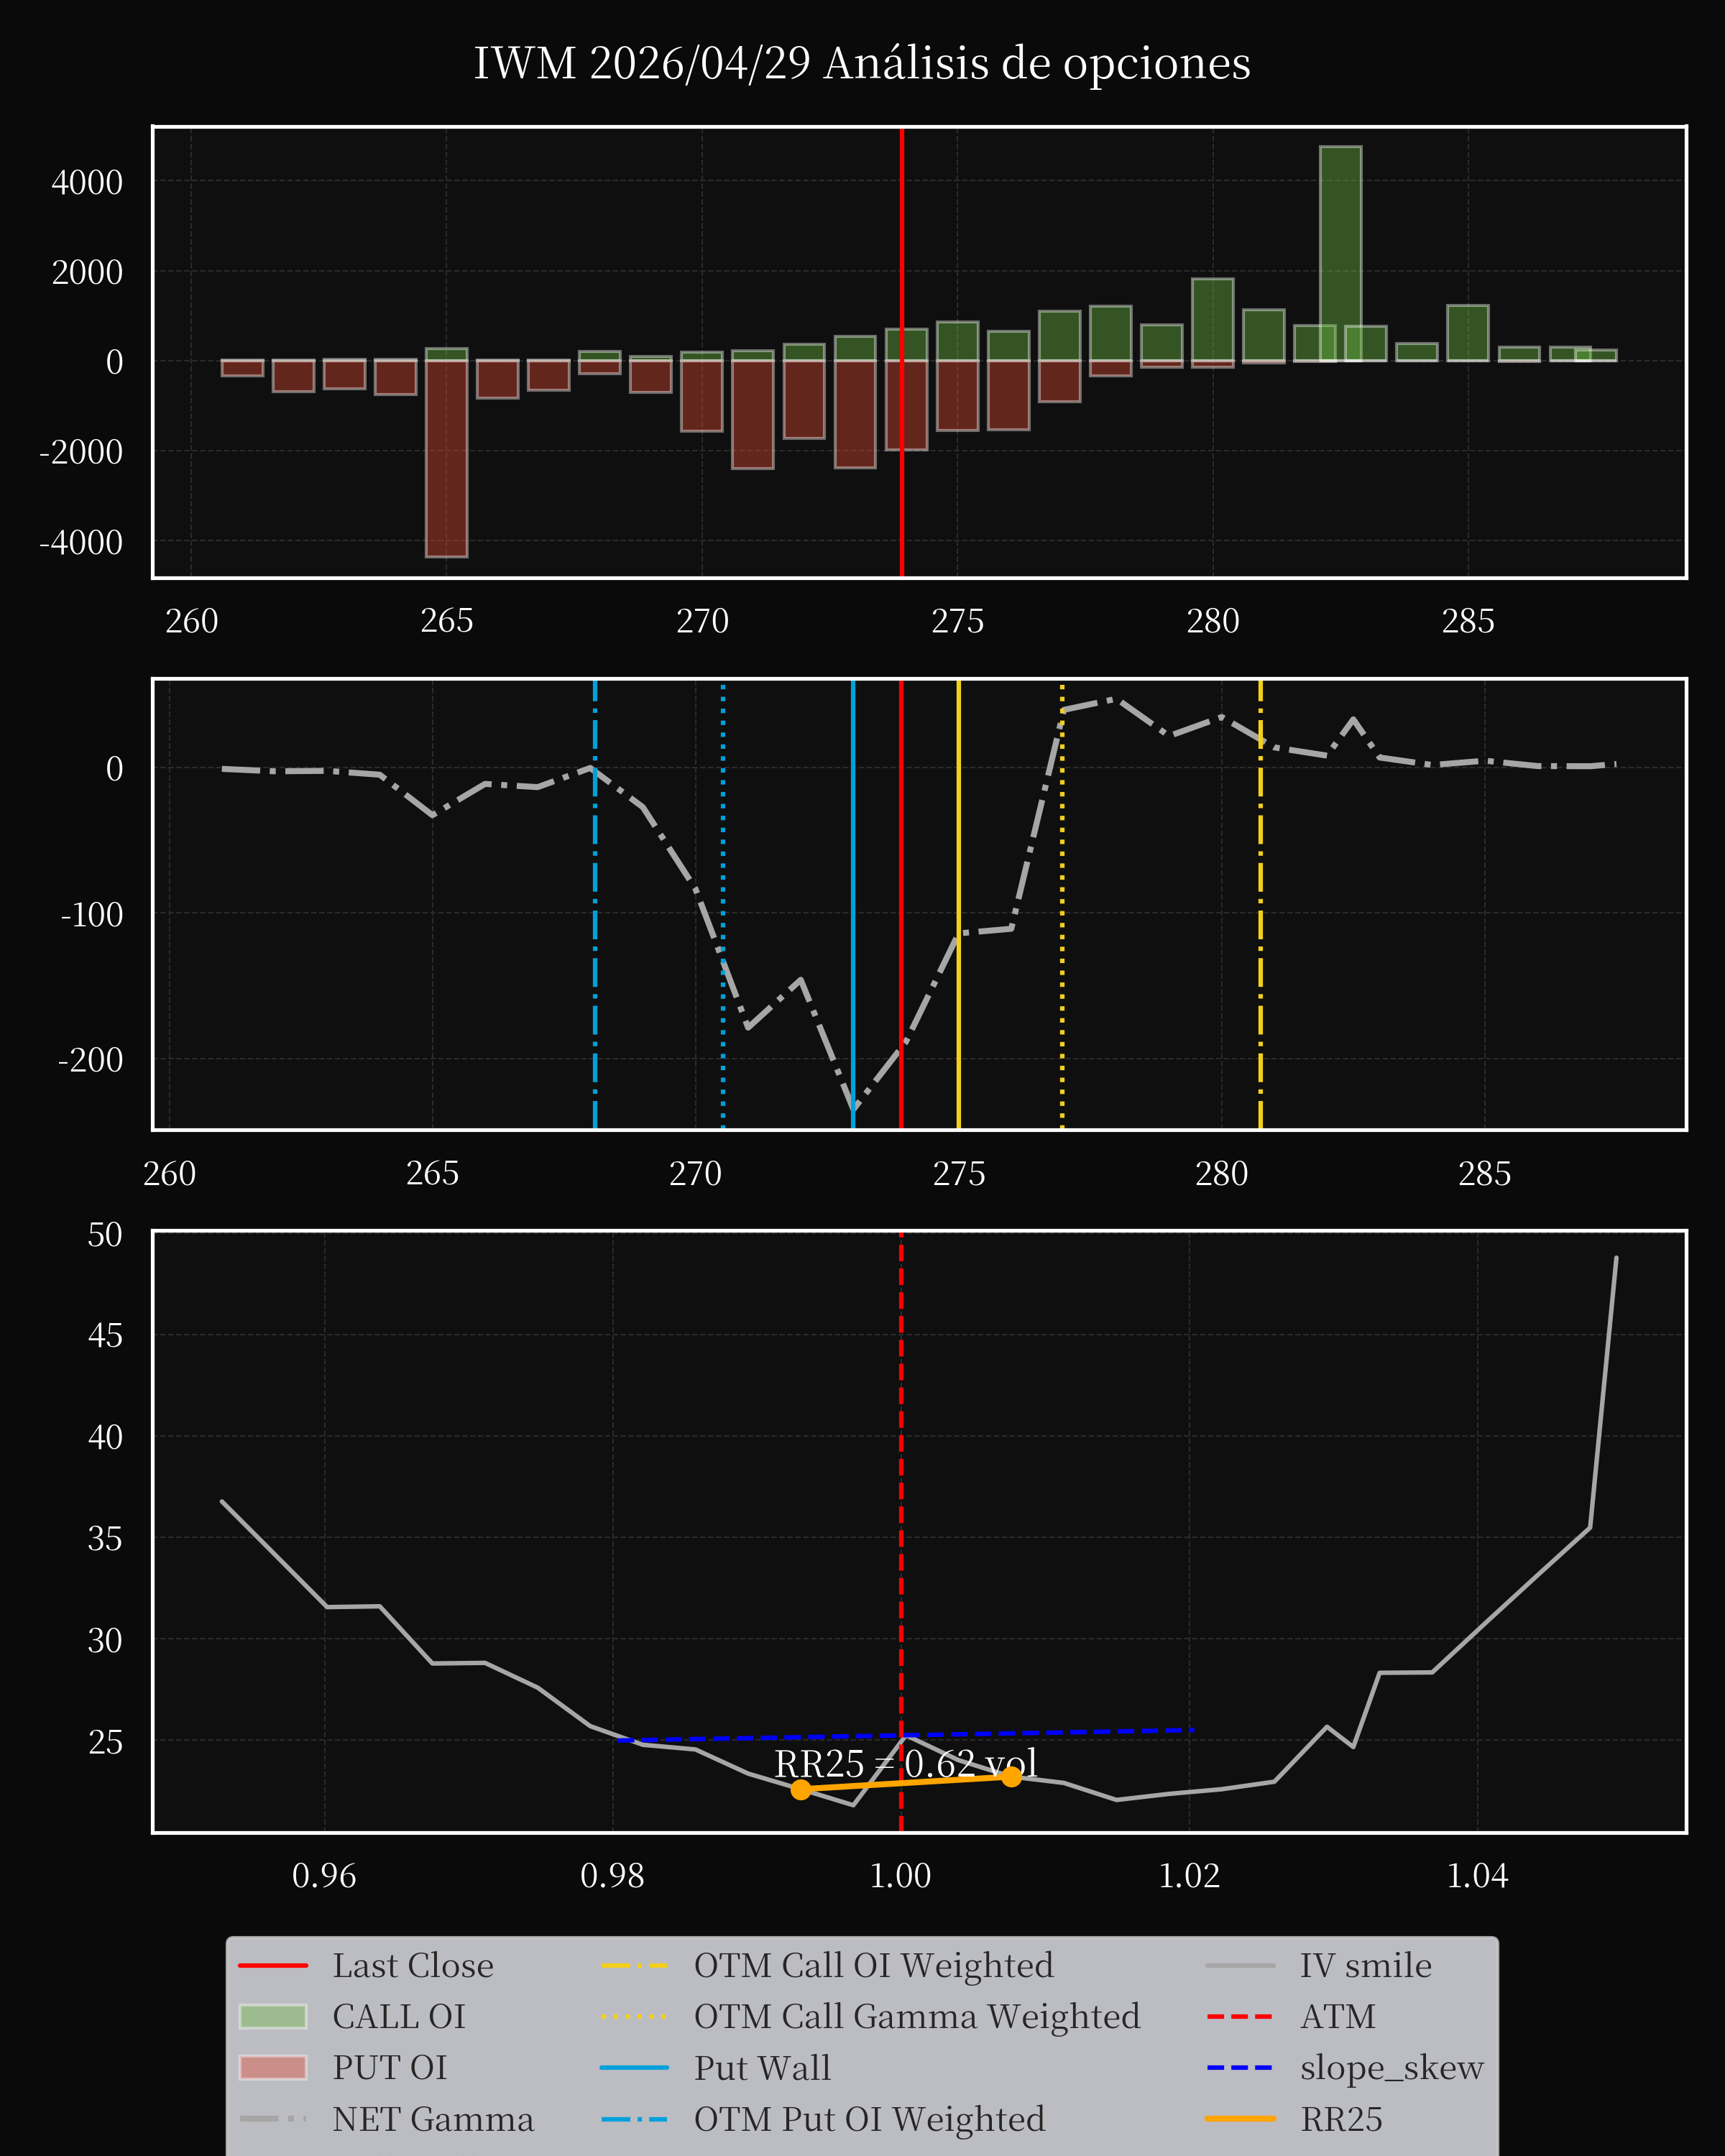Click the right orange RR25 marker dot
The height and width of the screenshot is (2156, 1725).
(1011, 1776)
